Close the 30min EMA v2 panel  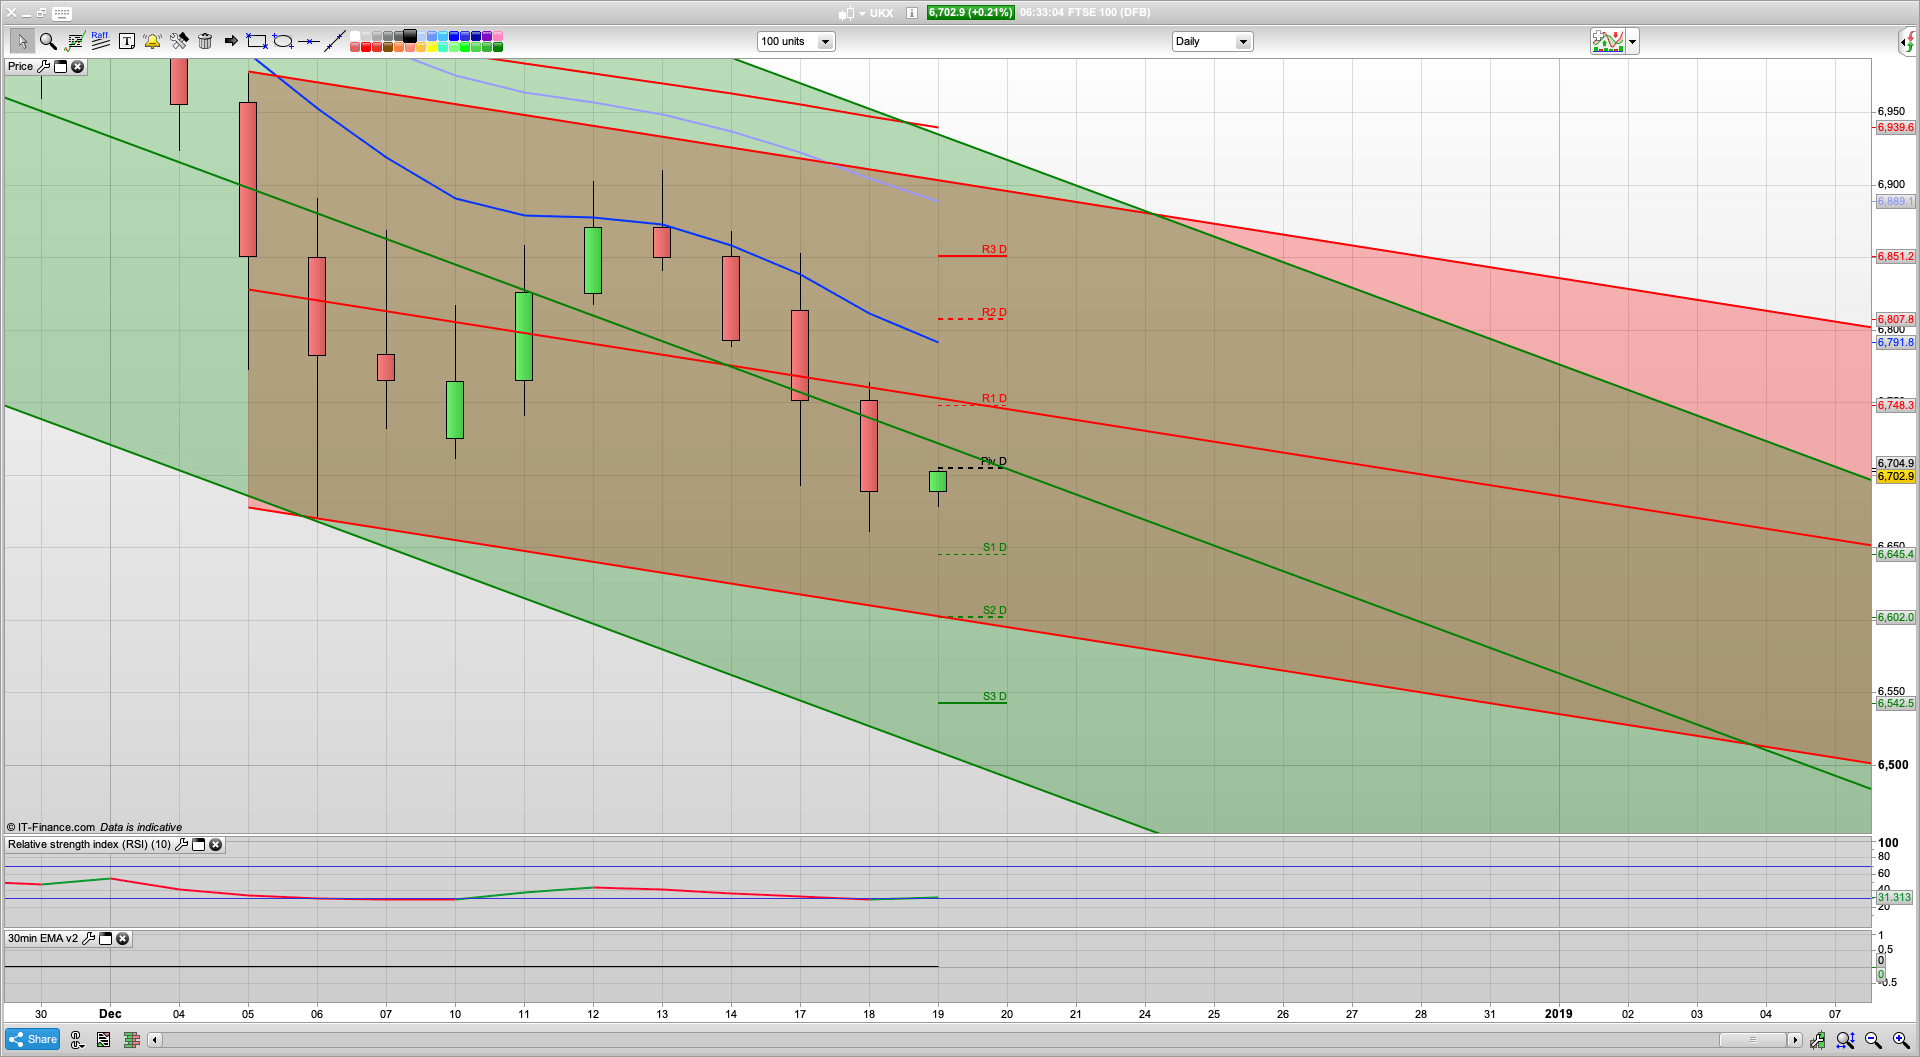point(122,938)
